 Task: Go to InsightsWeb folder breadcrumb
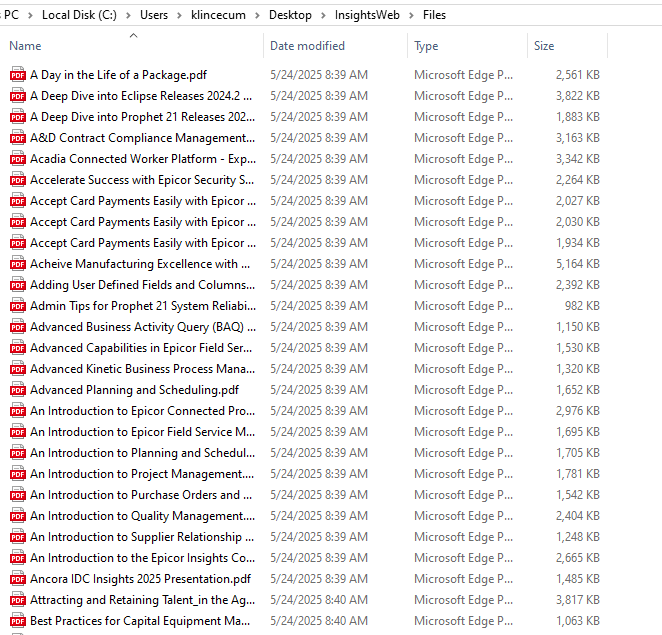coord(367,15)
